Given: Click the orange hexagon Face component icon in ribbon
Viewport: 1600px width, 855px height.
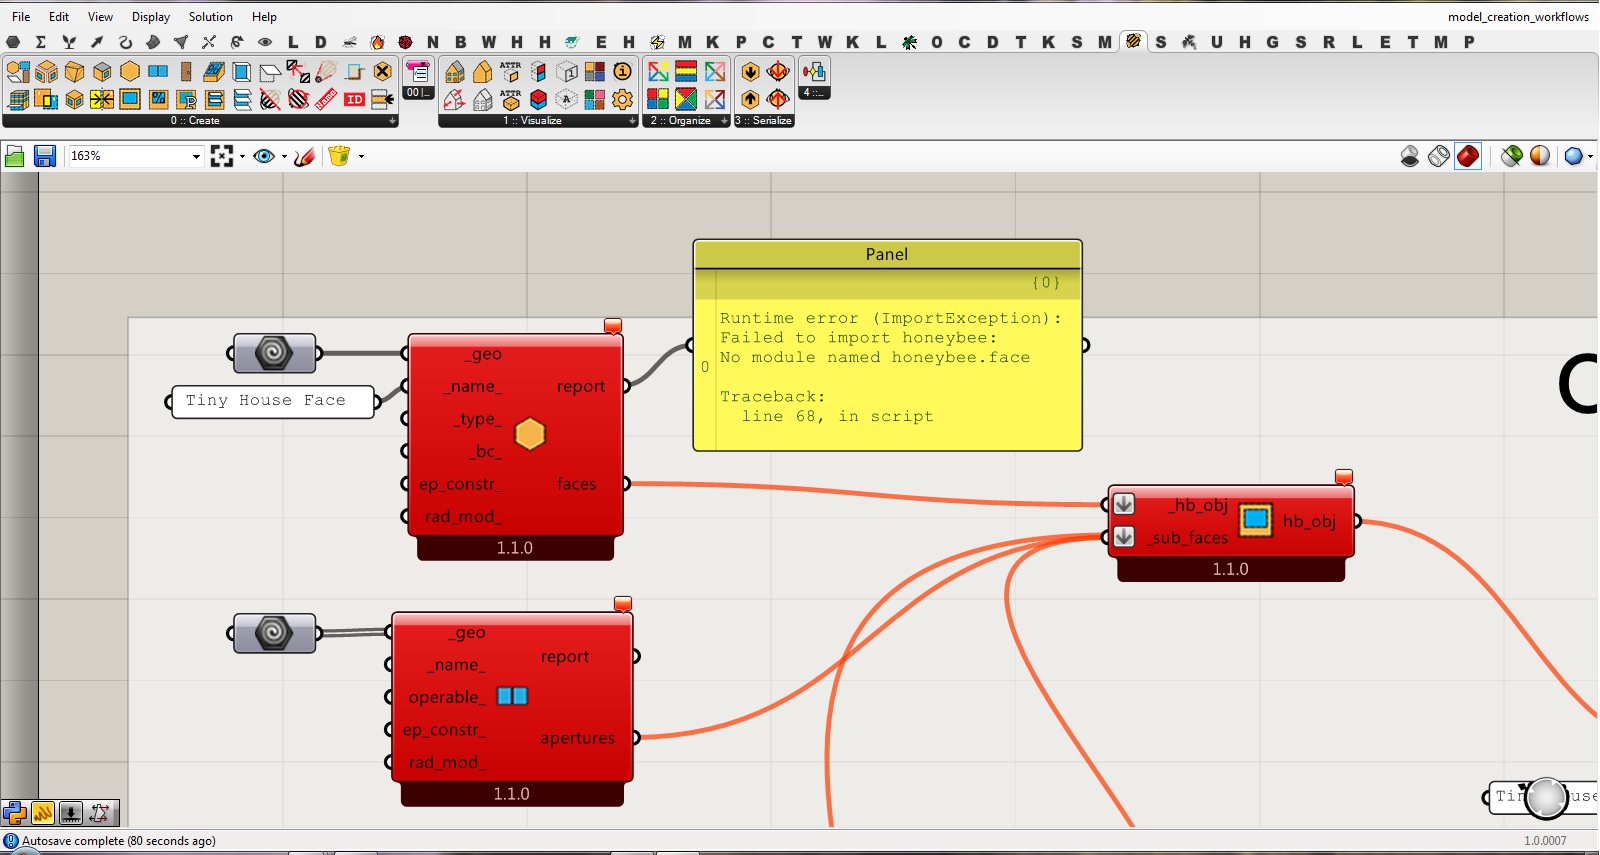Looking at the screenshot, I should [130, 71].
